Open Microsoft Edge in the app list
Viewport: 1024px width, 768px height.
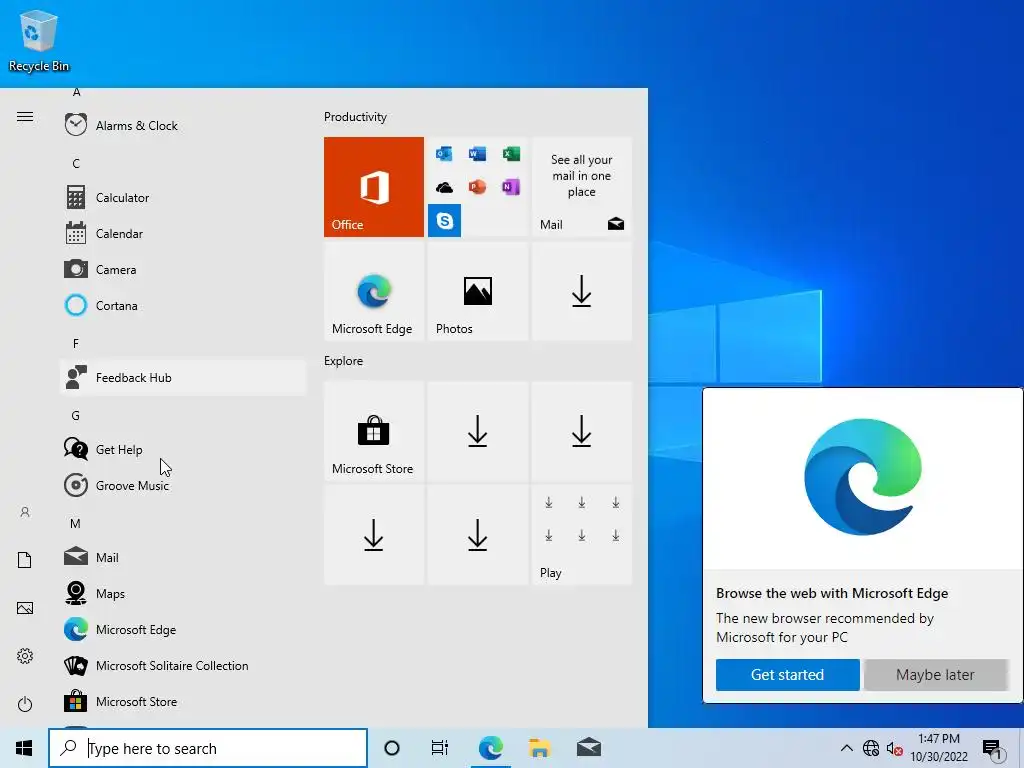point(183,629)
